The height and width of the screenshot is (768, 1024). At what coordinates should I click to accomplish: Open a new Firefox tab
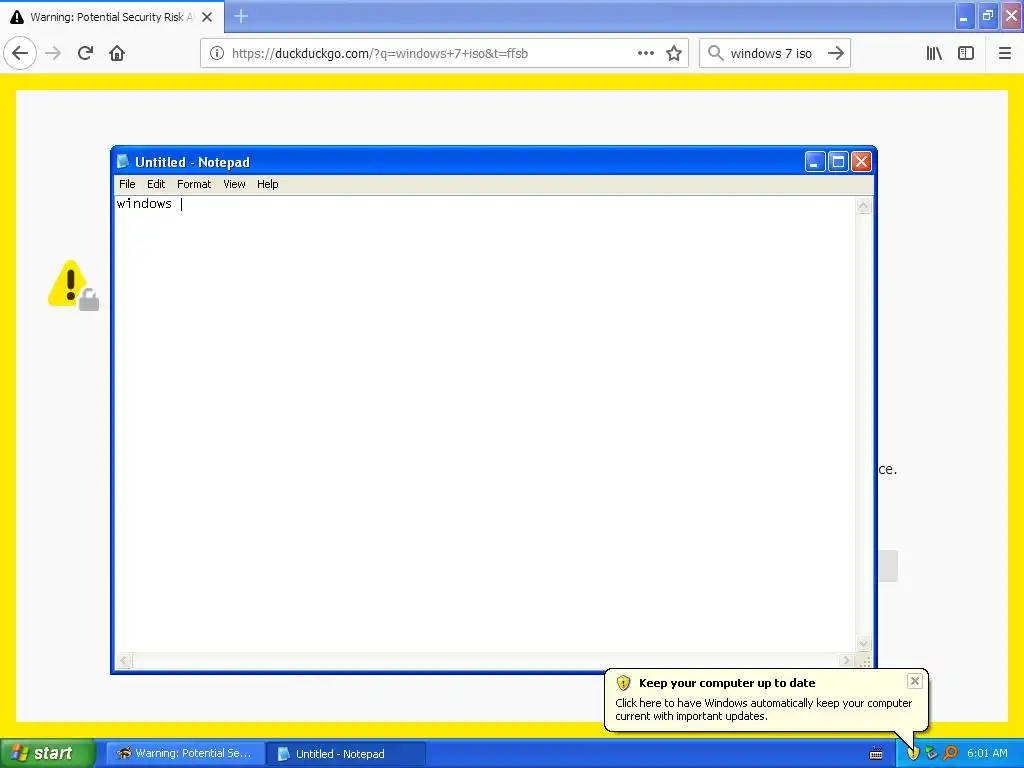pos(241,16)
